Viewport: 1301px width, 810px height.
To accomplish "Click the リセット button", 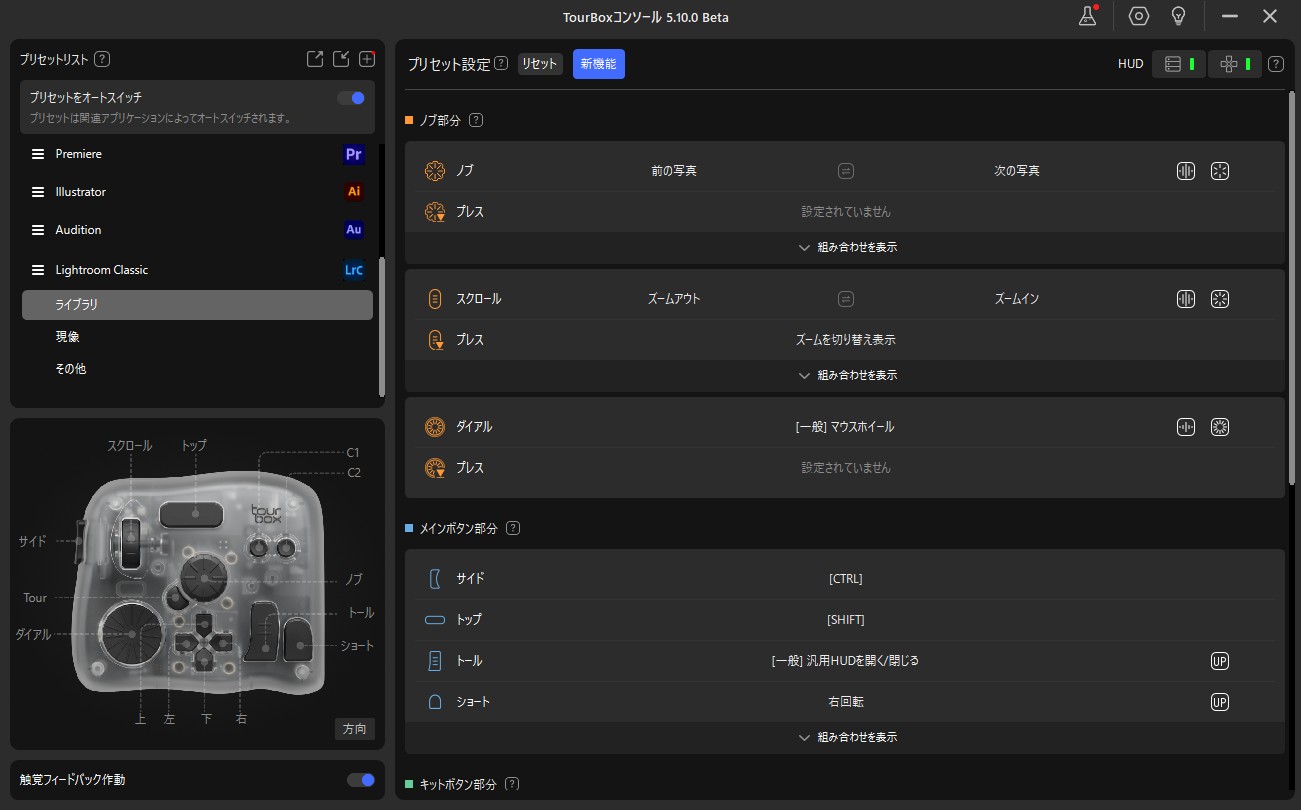I will coord(540,64).
